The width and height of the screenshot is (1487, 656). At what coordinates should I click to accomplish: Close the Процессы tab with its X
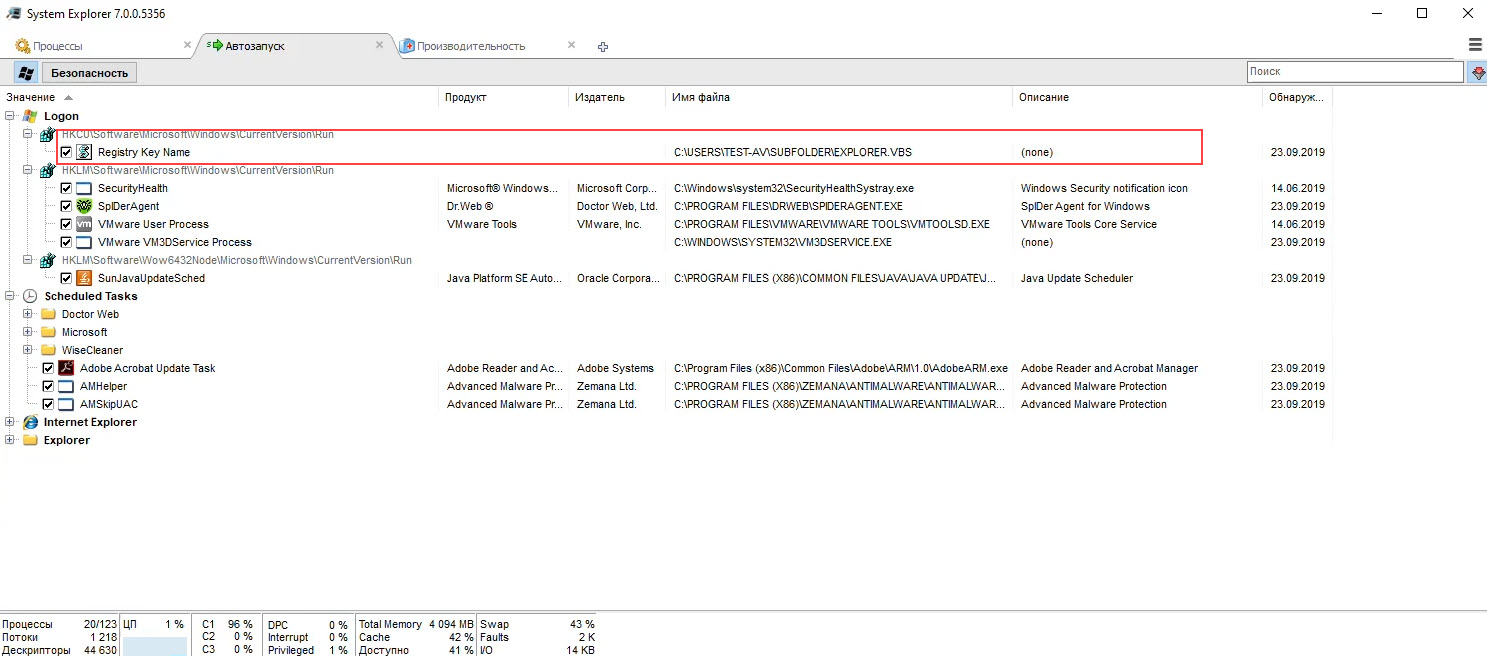pyautogui.click(x=187, y=45)
